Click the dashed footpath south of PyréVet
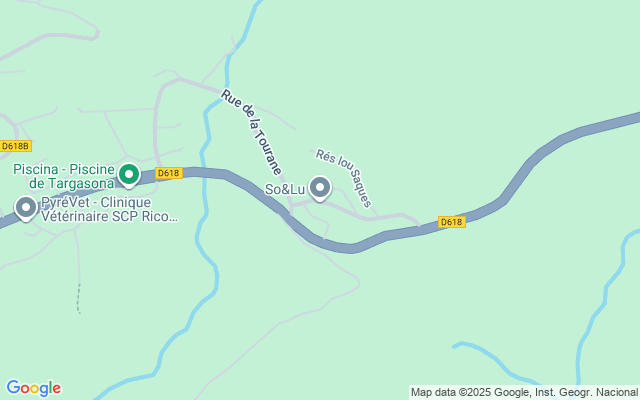This screenshot has width=640, height=400. pyautogui.click(x=78, y=298)
